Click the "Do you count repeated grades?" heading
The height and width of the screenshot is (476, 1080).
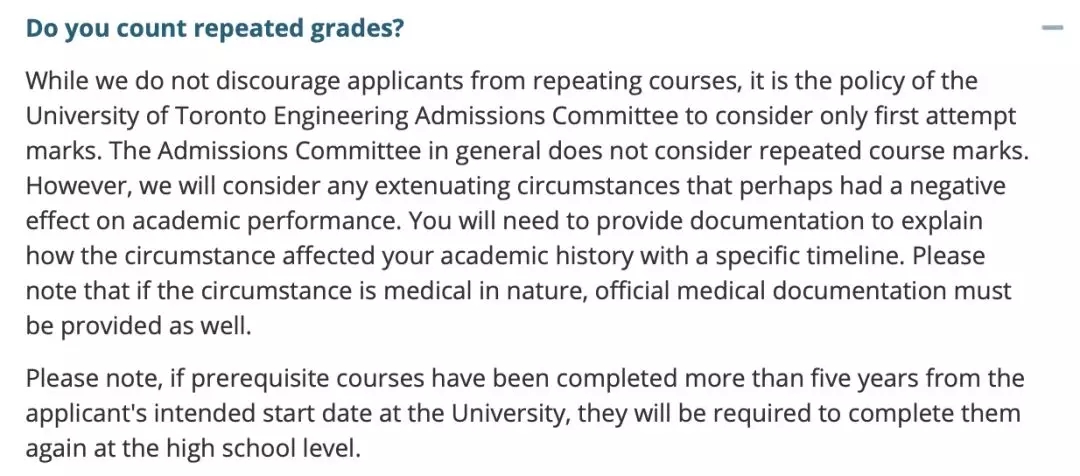[215, 28]
